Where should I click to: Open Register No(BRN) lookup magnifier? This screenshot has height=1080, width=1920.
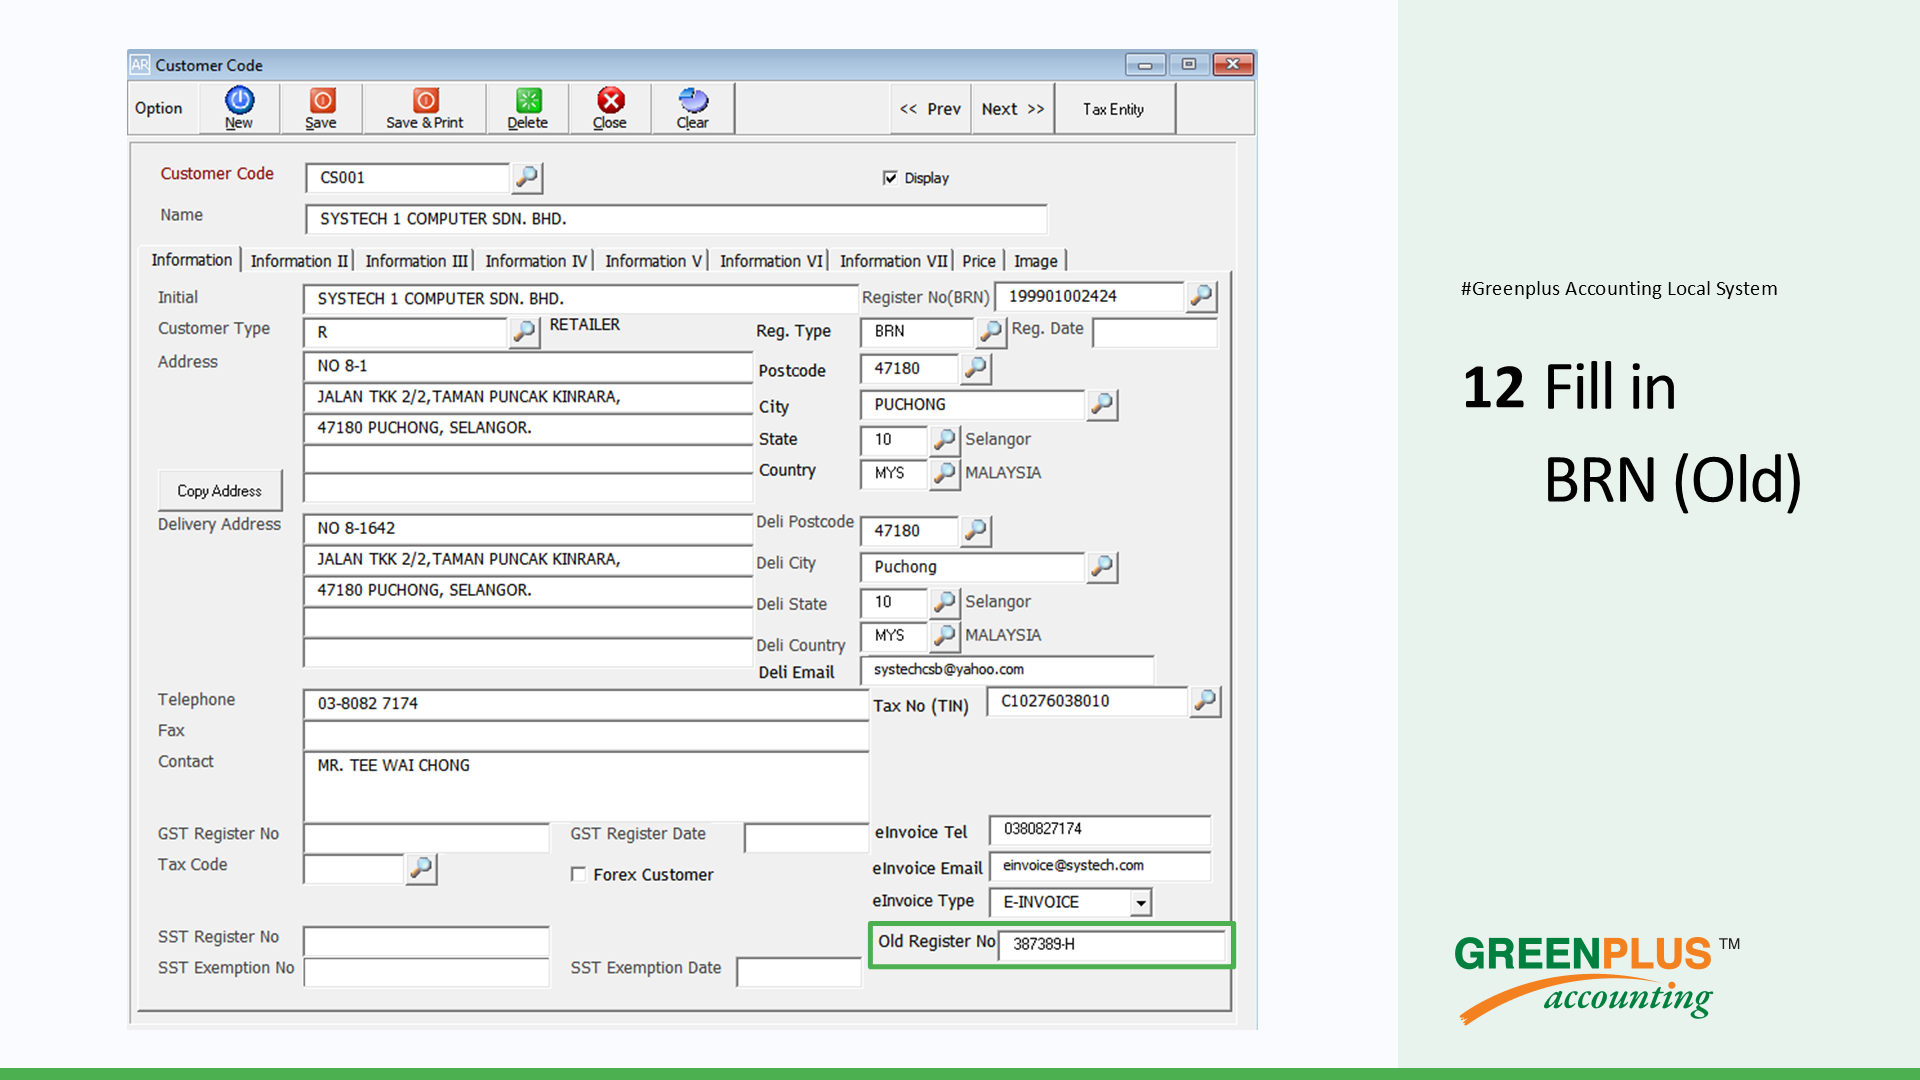coord(1201,296)
